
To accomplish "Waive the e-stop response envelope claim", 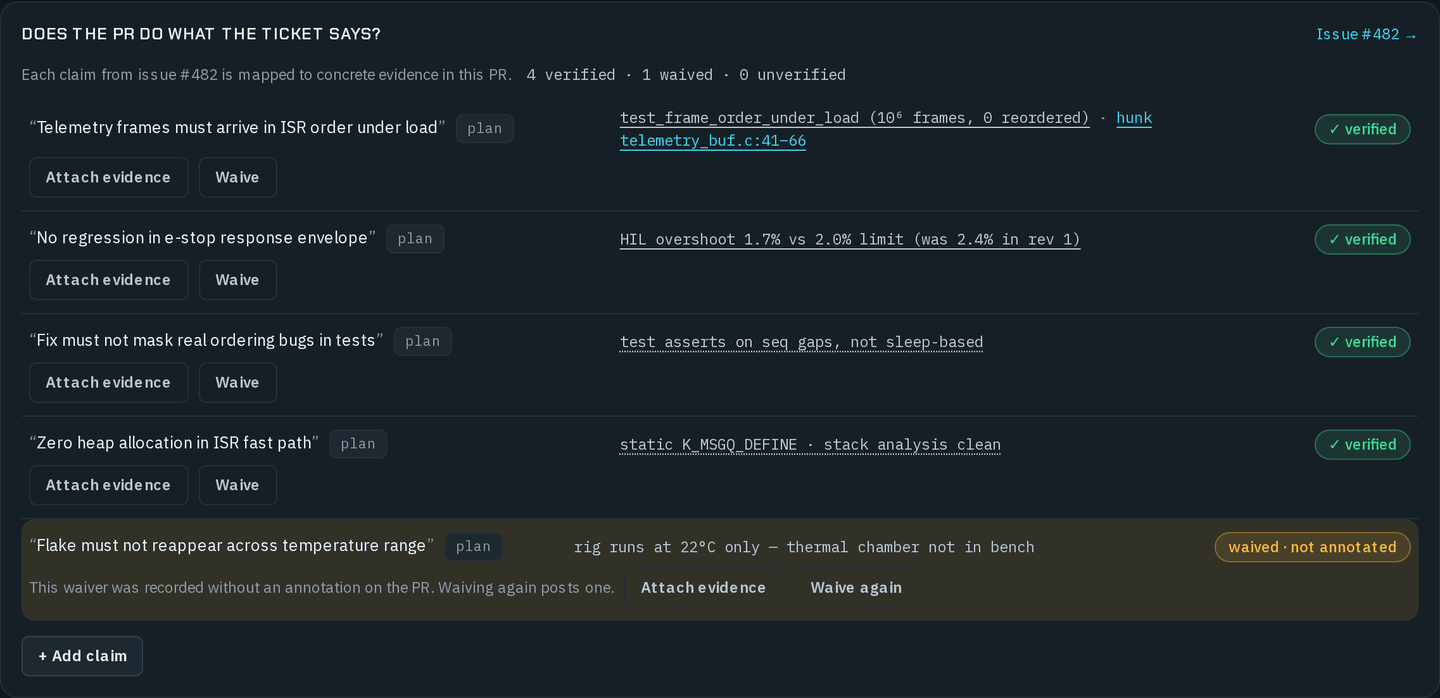I will coord(237,280).
